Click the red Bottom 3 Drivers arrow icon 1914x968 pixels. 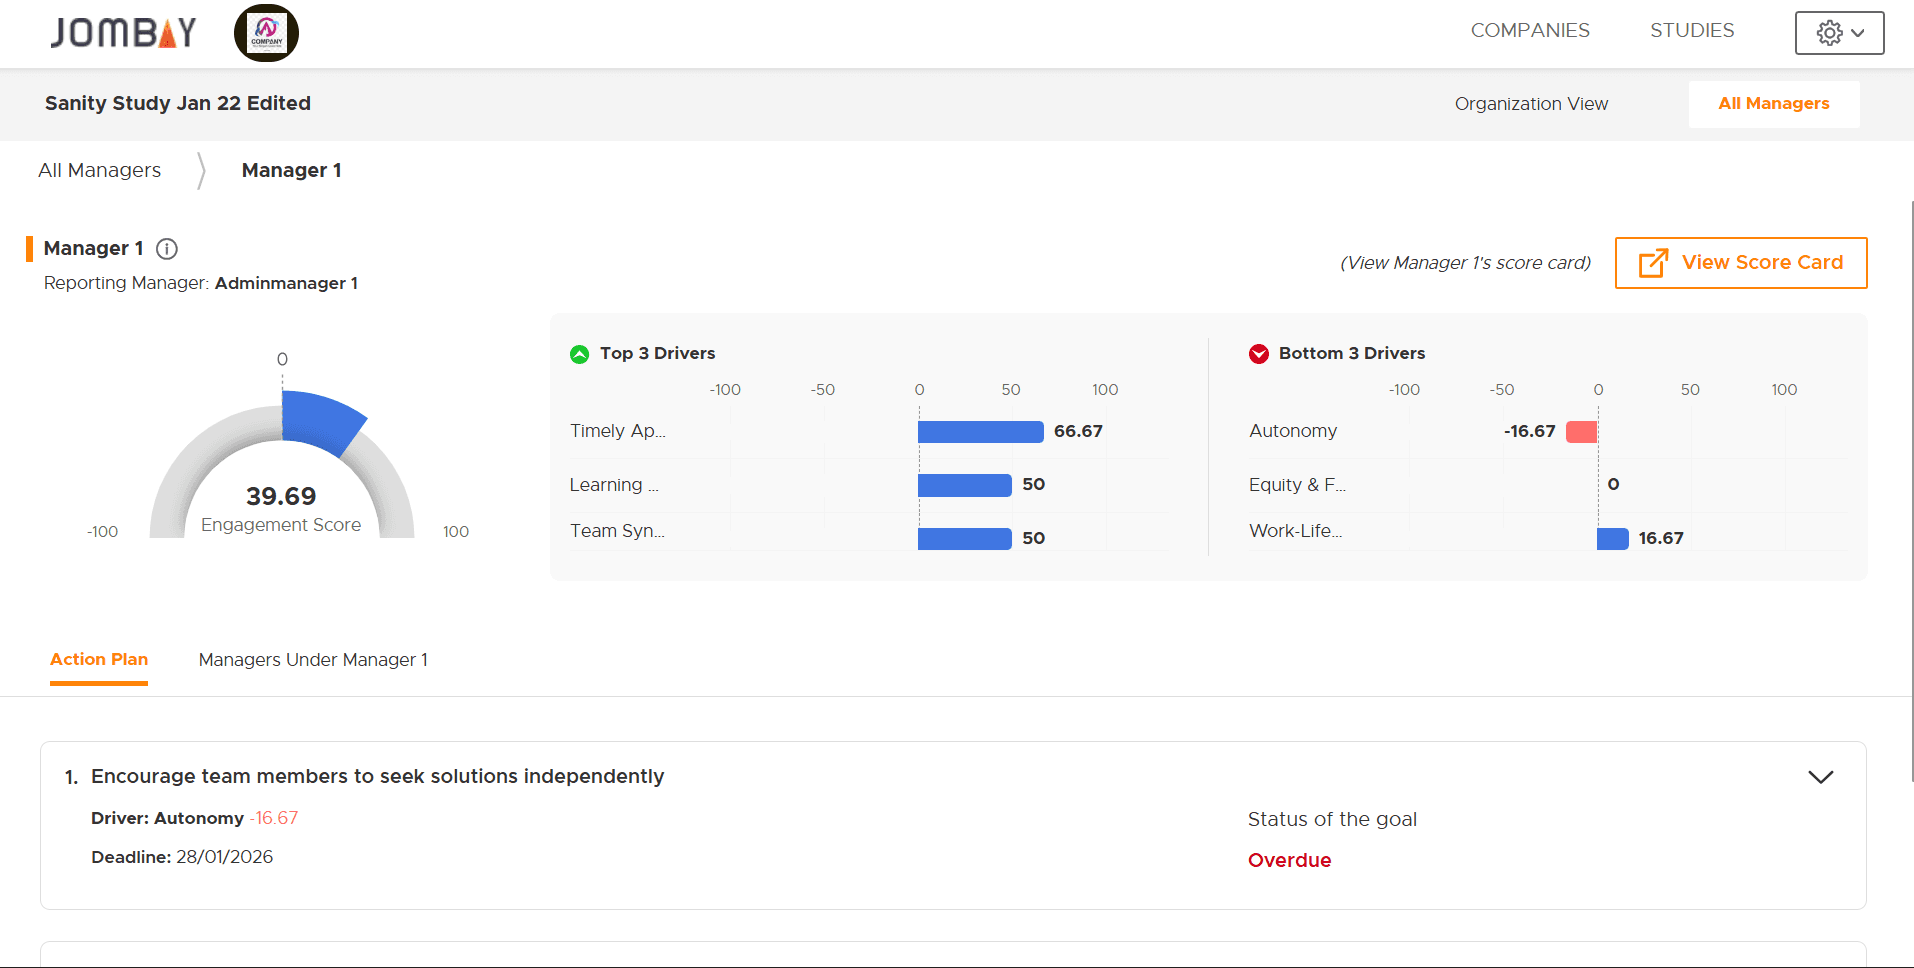(x=1258, y=353)
